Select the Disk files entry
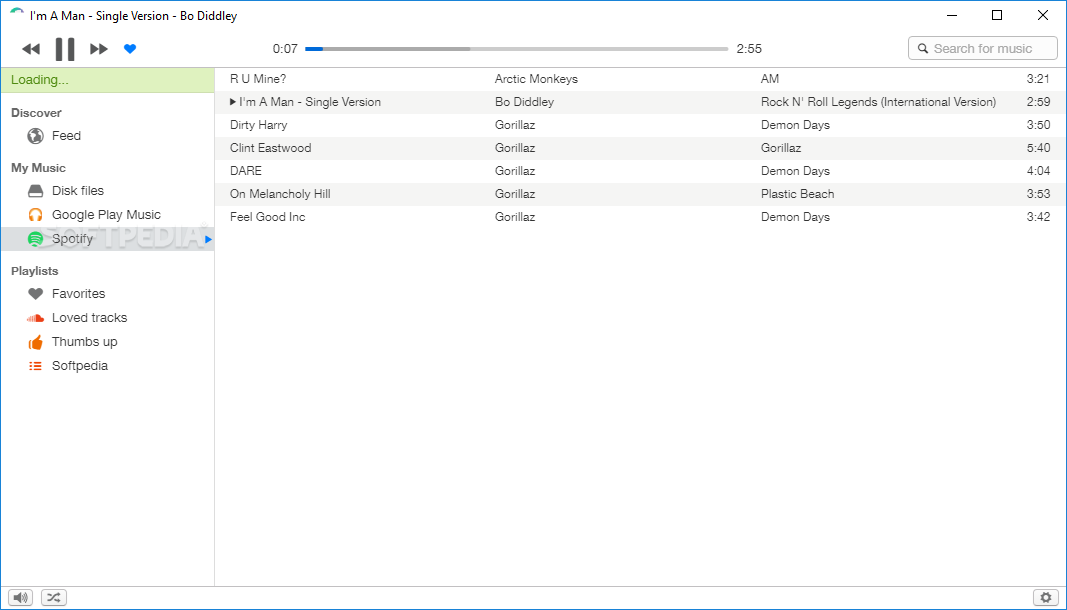The width and height of the screenshot is (1067, 610). pos(78,191)
